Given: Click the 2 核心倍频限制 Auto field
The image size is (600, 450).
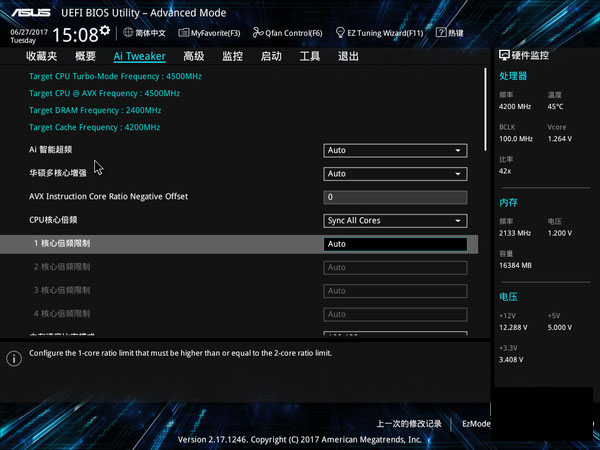Looking at the screenshot, I should pyautogui.click(x=395, y=267).
